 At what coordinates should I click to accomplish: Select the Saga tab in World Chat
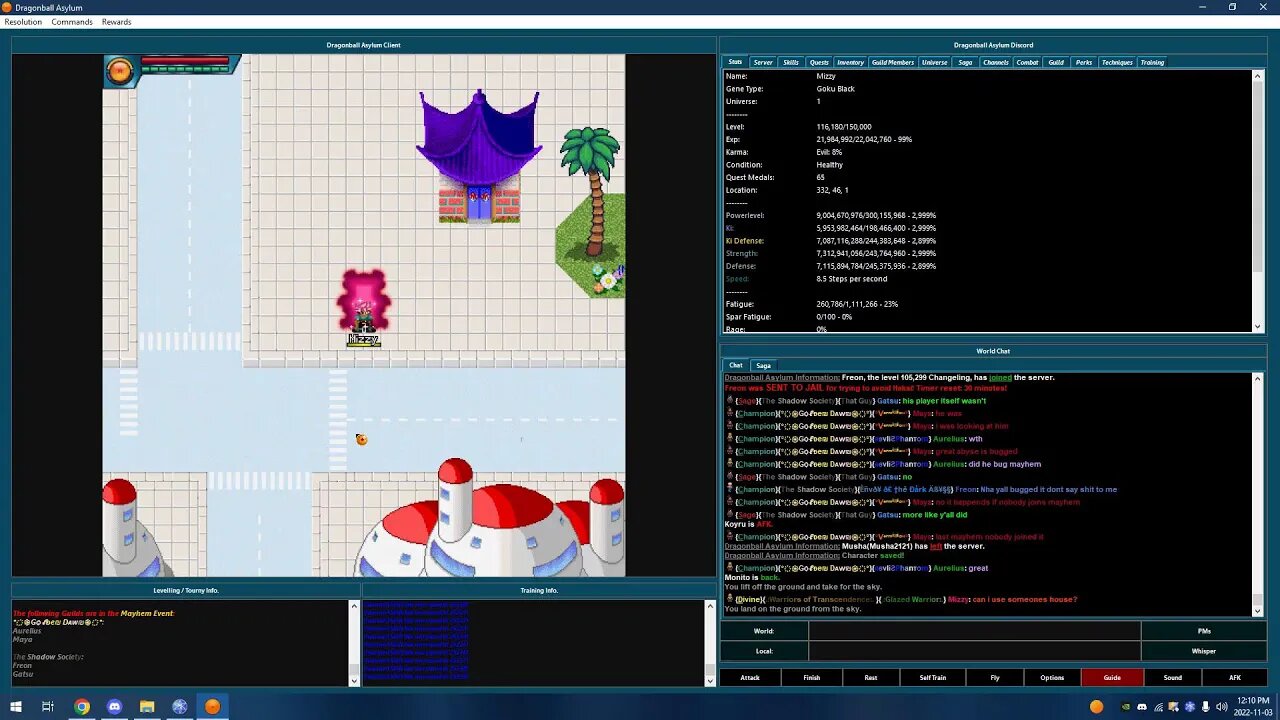point(763,365)
